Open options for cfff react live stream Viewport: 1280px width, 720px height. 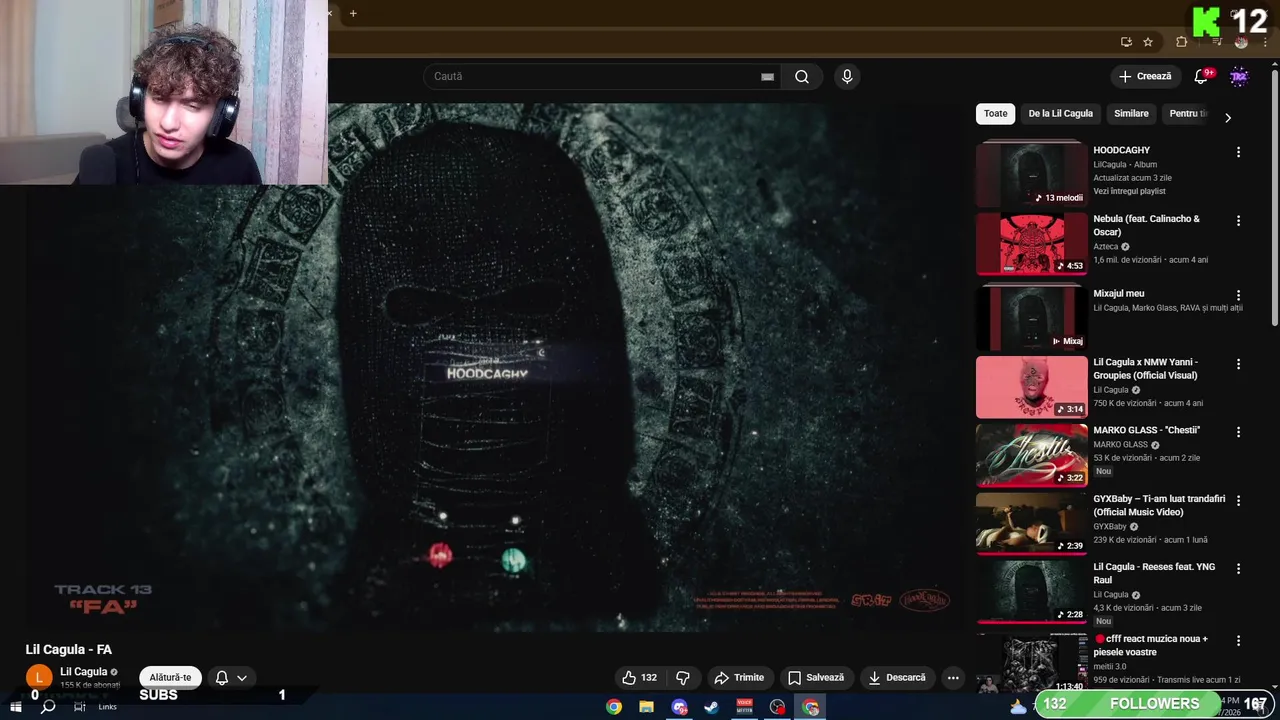coord(1238,640)
